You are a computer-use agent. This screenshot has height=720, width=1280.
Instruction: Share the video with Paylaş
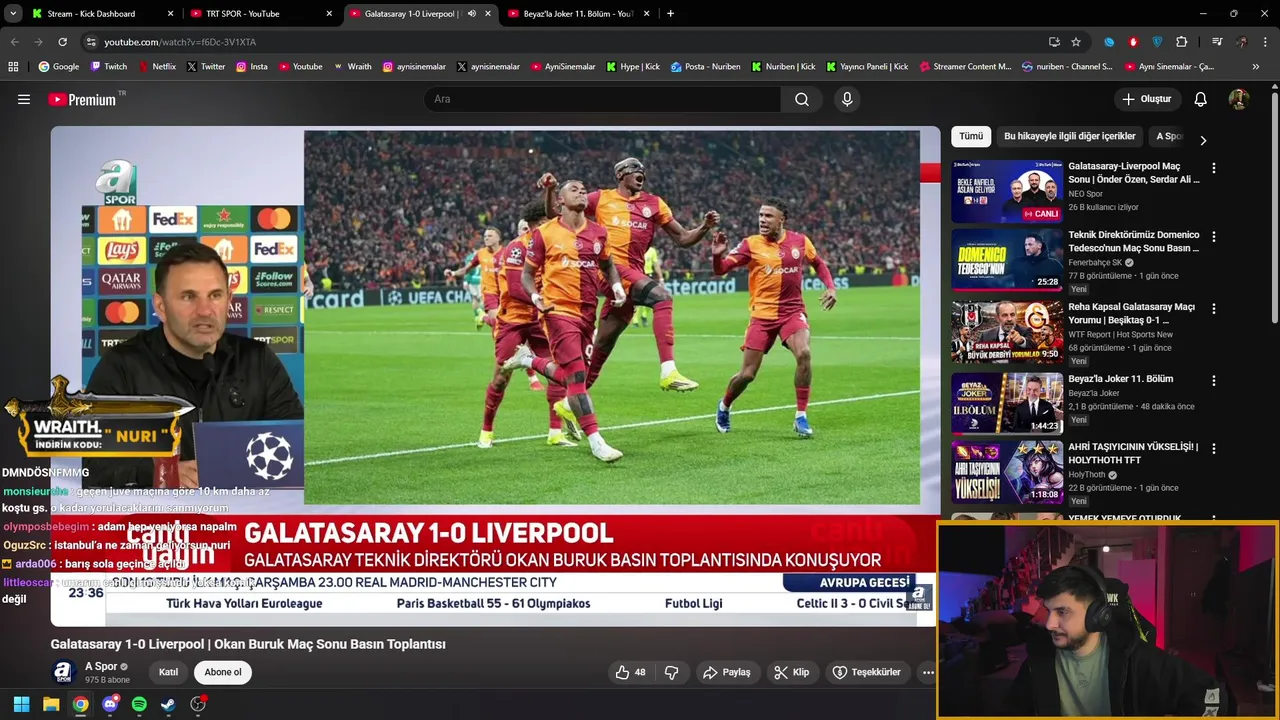tap(727, 672)
